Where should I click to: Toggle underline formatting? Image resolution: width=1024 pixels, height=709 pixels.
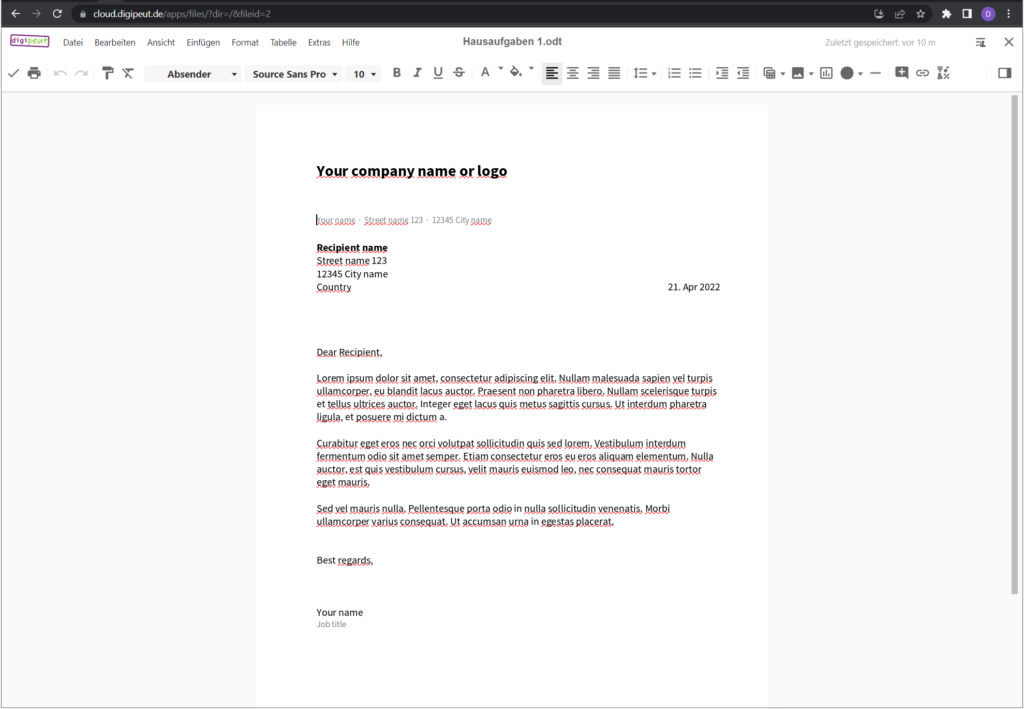pos(438,72)
